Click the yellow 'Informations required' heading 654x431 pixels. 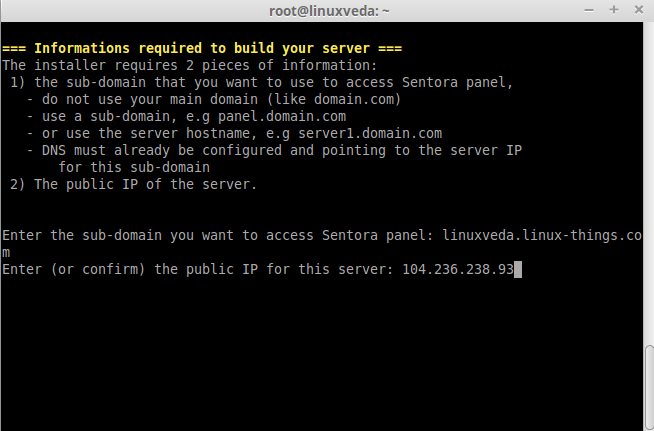(202, 48)
